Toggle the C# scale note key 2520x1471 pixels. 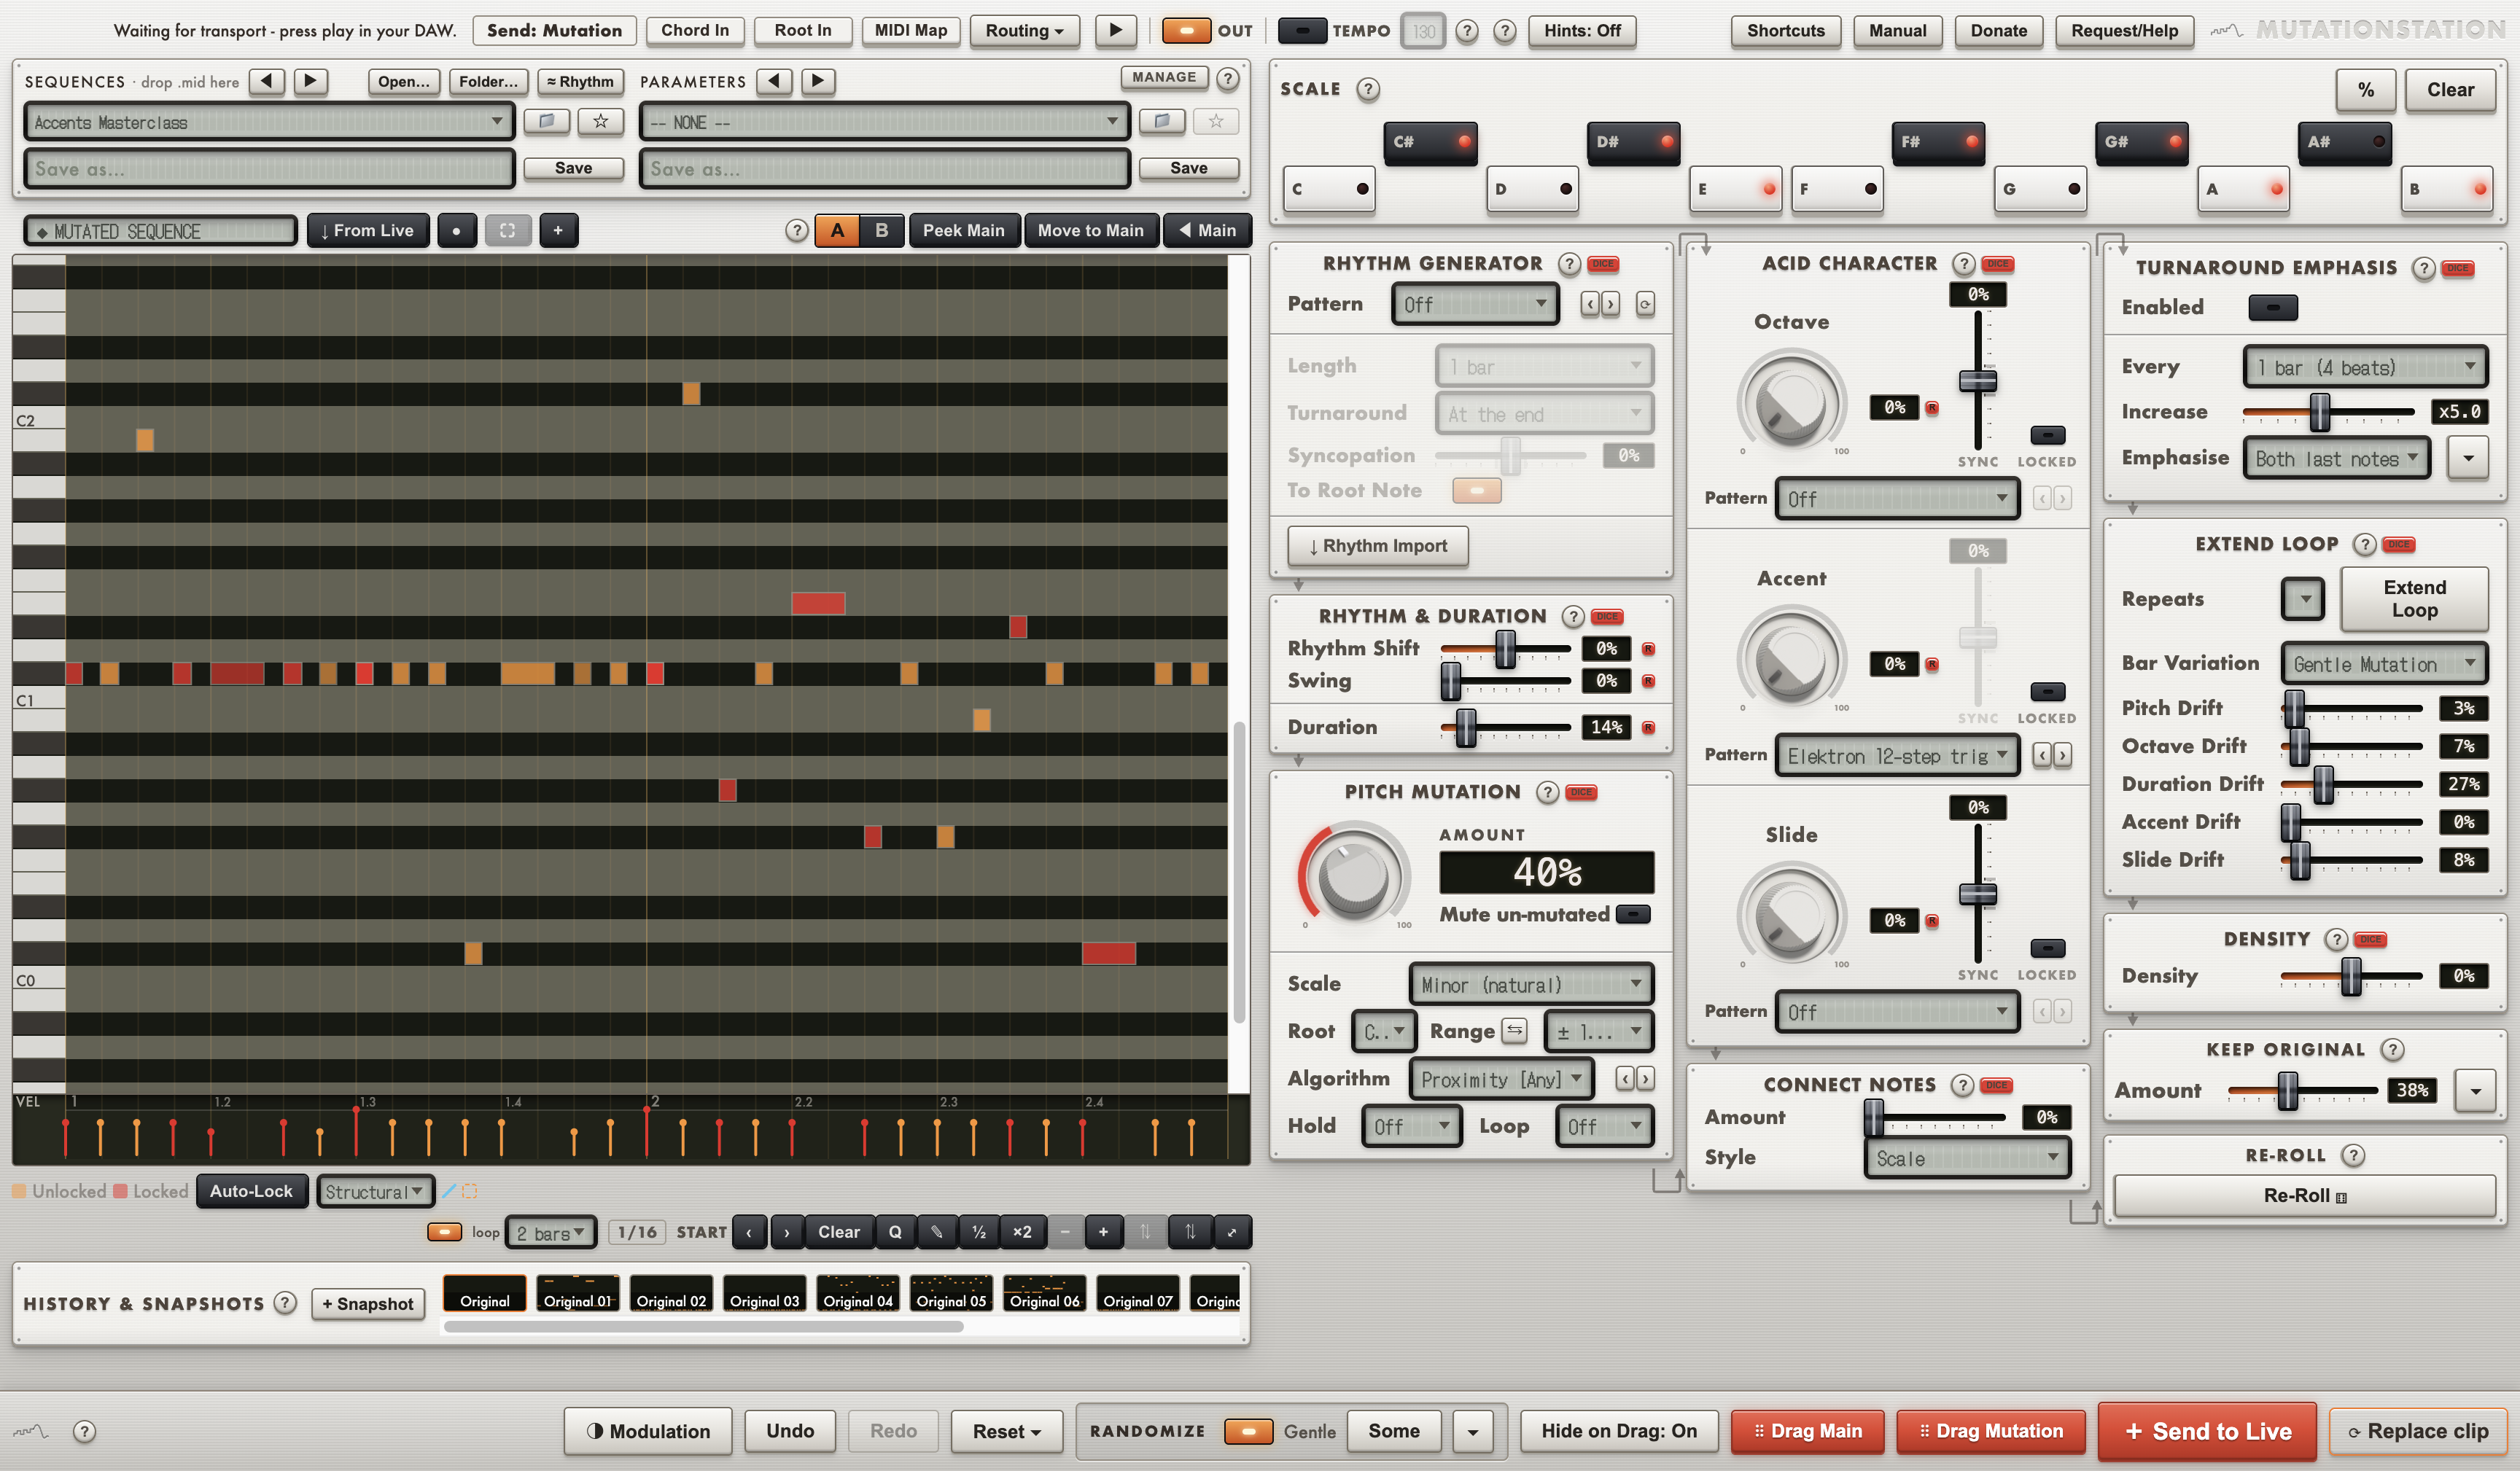[x=1430, y=142]
